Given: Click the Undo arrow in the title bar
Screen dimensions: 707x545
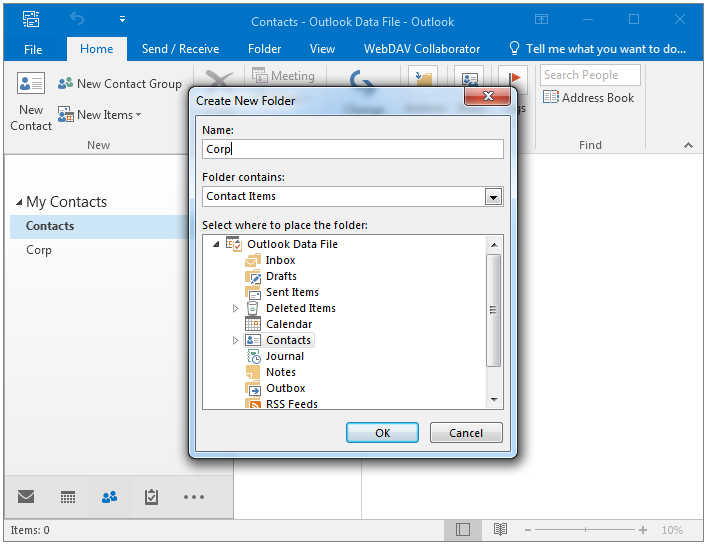Looking at the screenshot, I should (x=77, y=19).
